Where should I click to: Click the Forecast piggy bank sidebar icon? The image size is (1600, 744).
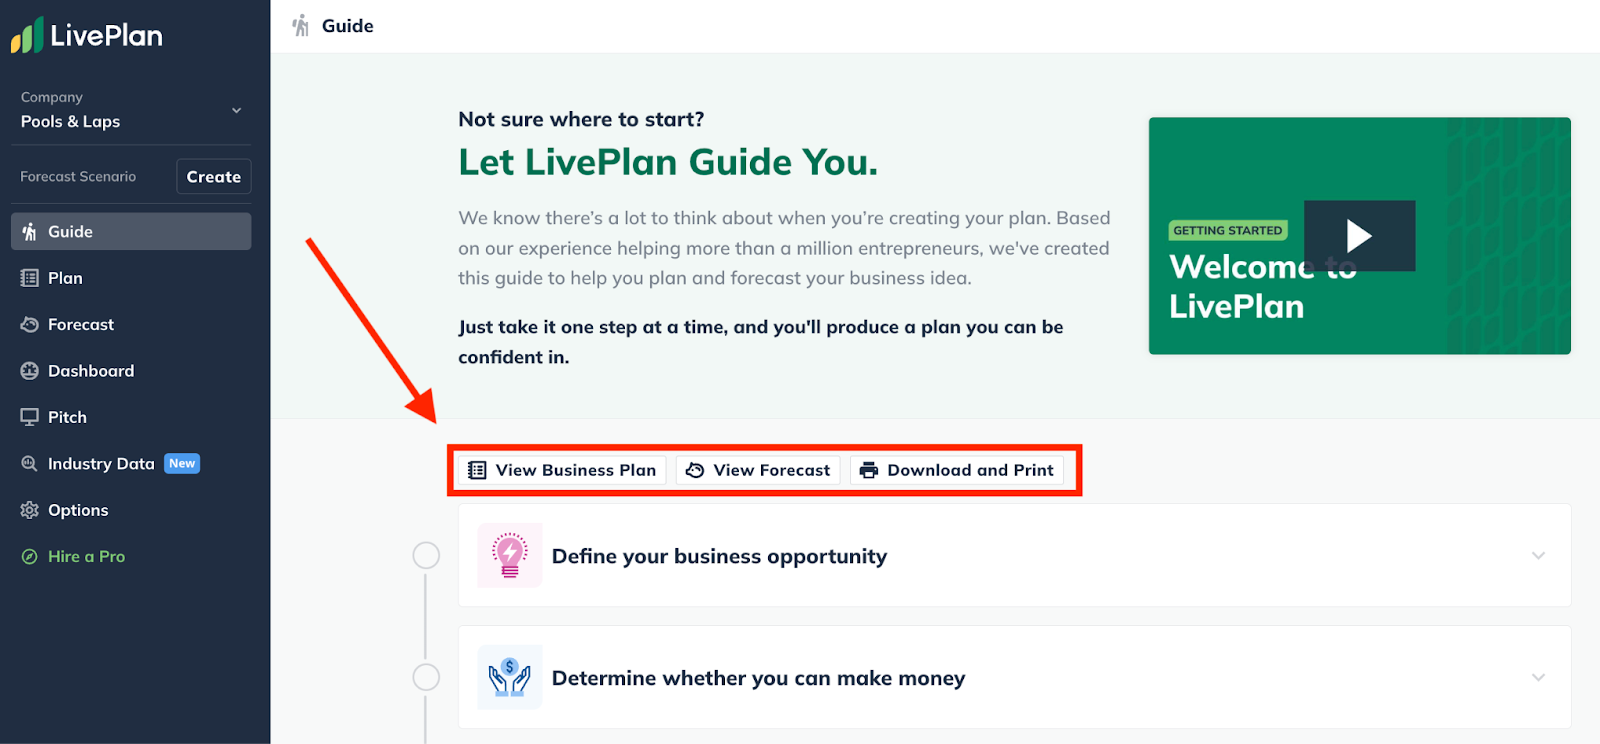tap(30, 325)
